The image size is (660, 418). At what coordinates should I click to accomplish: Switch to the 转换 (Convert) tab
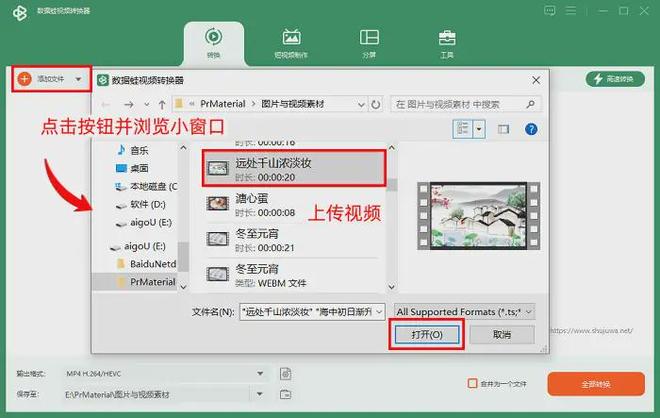(213, 43)
